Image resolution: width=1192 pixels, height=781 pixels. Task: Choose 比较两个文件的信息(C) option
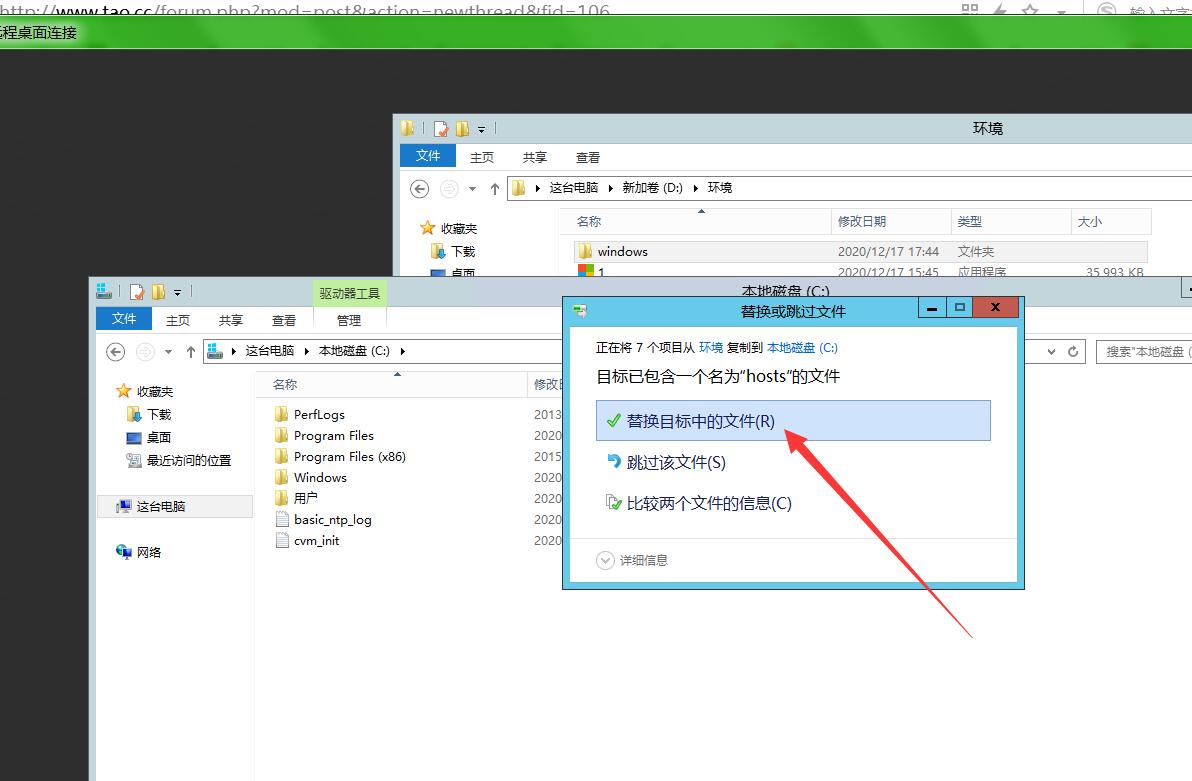point(708,503)
